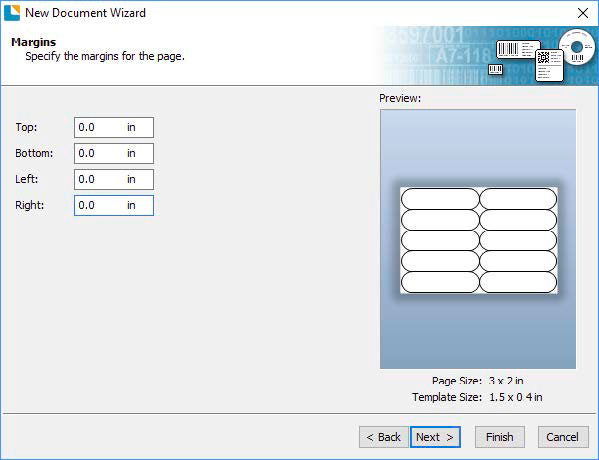Viewport: 599px width, 460px height.
Task: Select the top-left label in the preview
Action: (x=440, y=199)
